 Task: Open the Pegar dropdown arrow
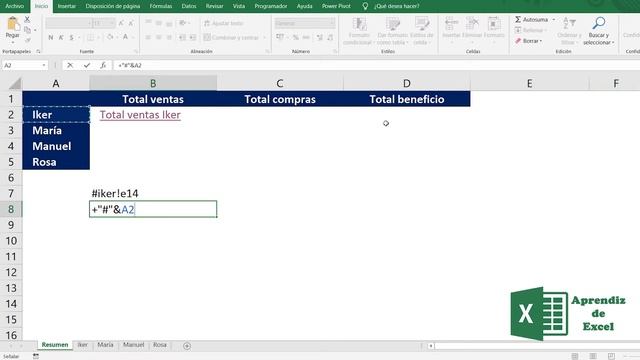tap(13, 42)
